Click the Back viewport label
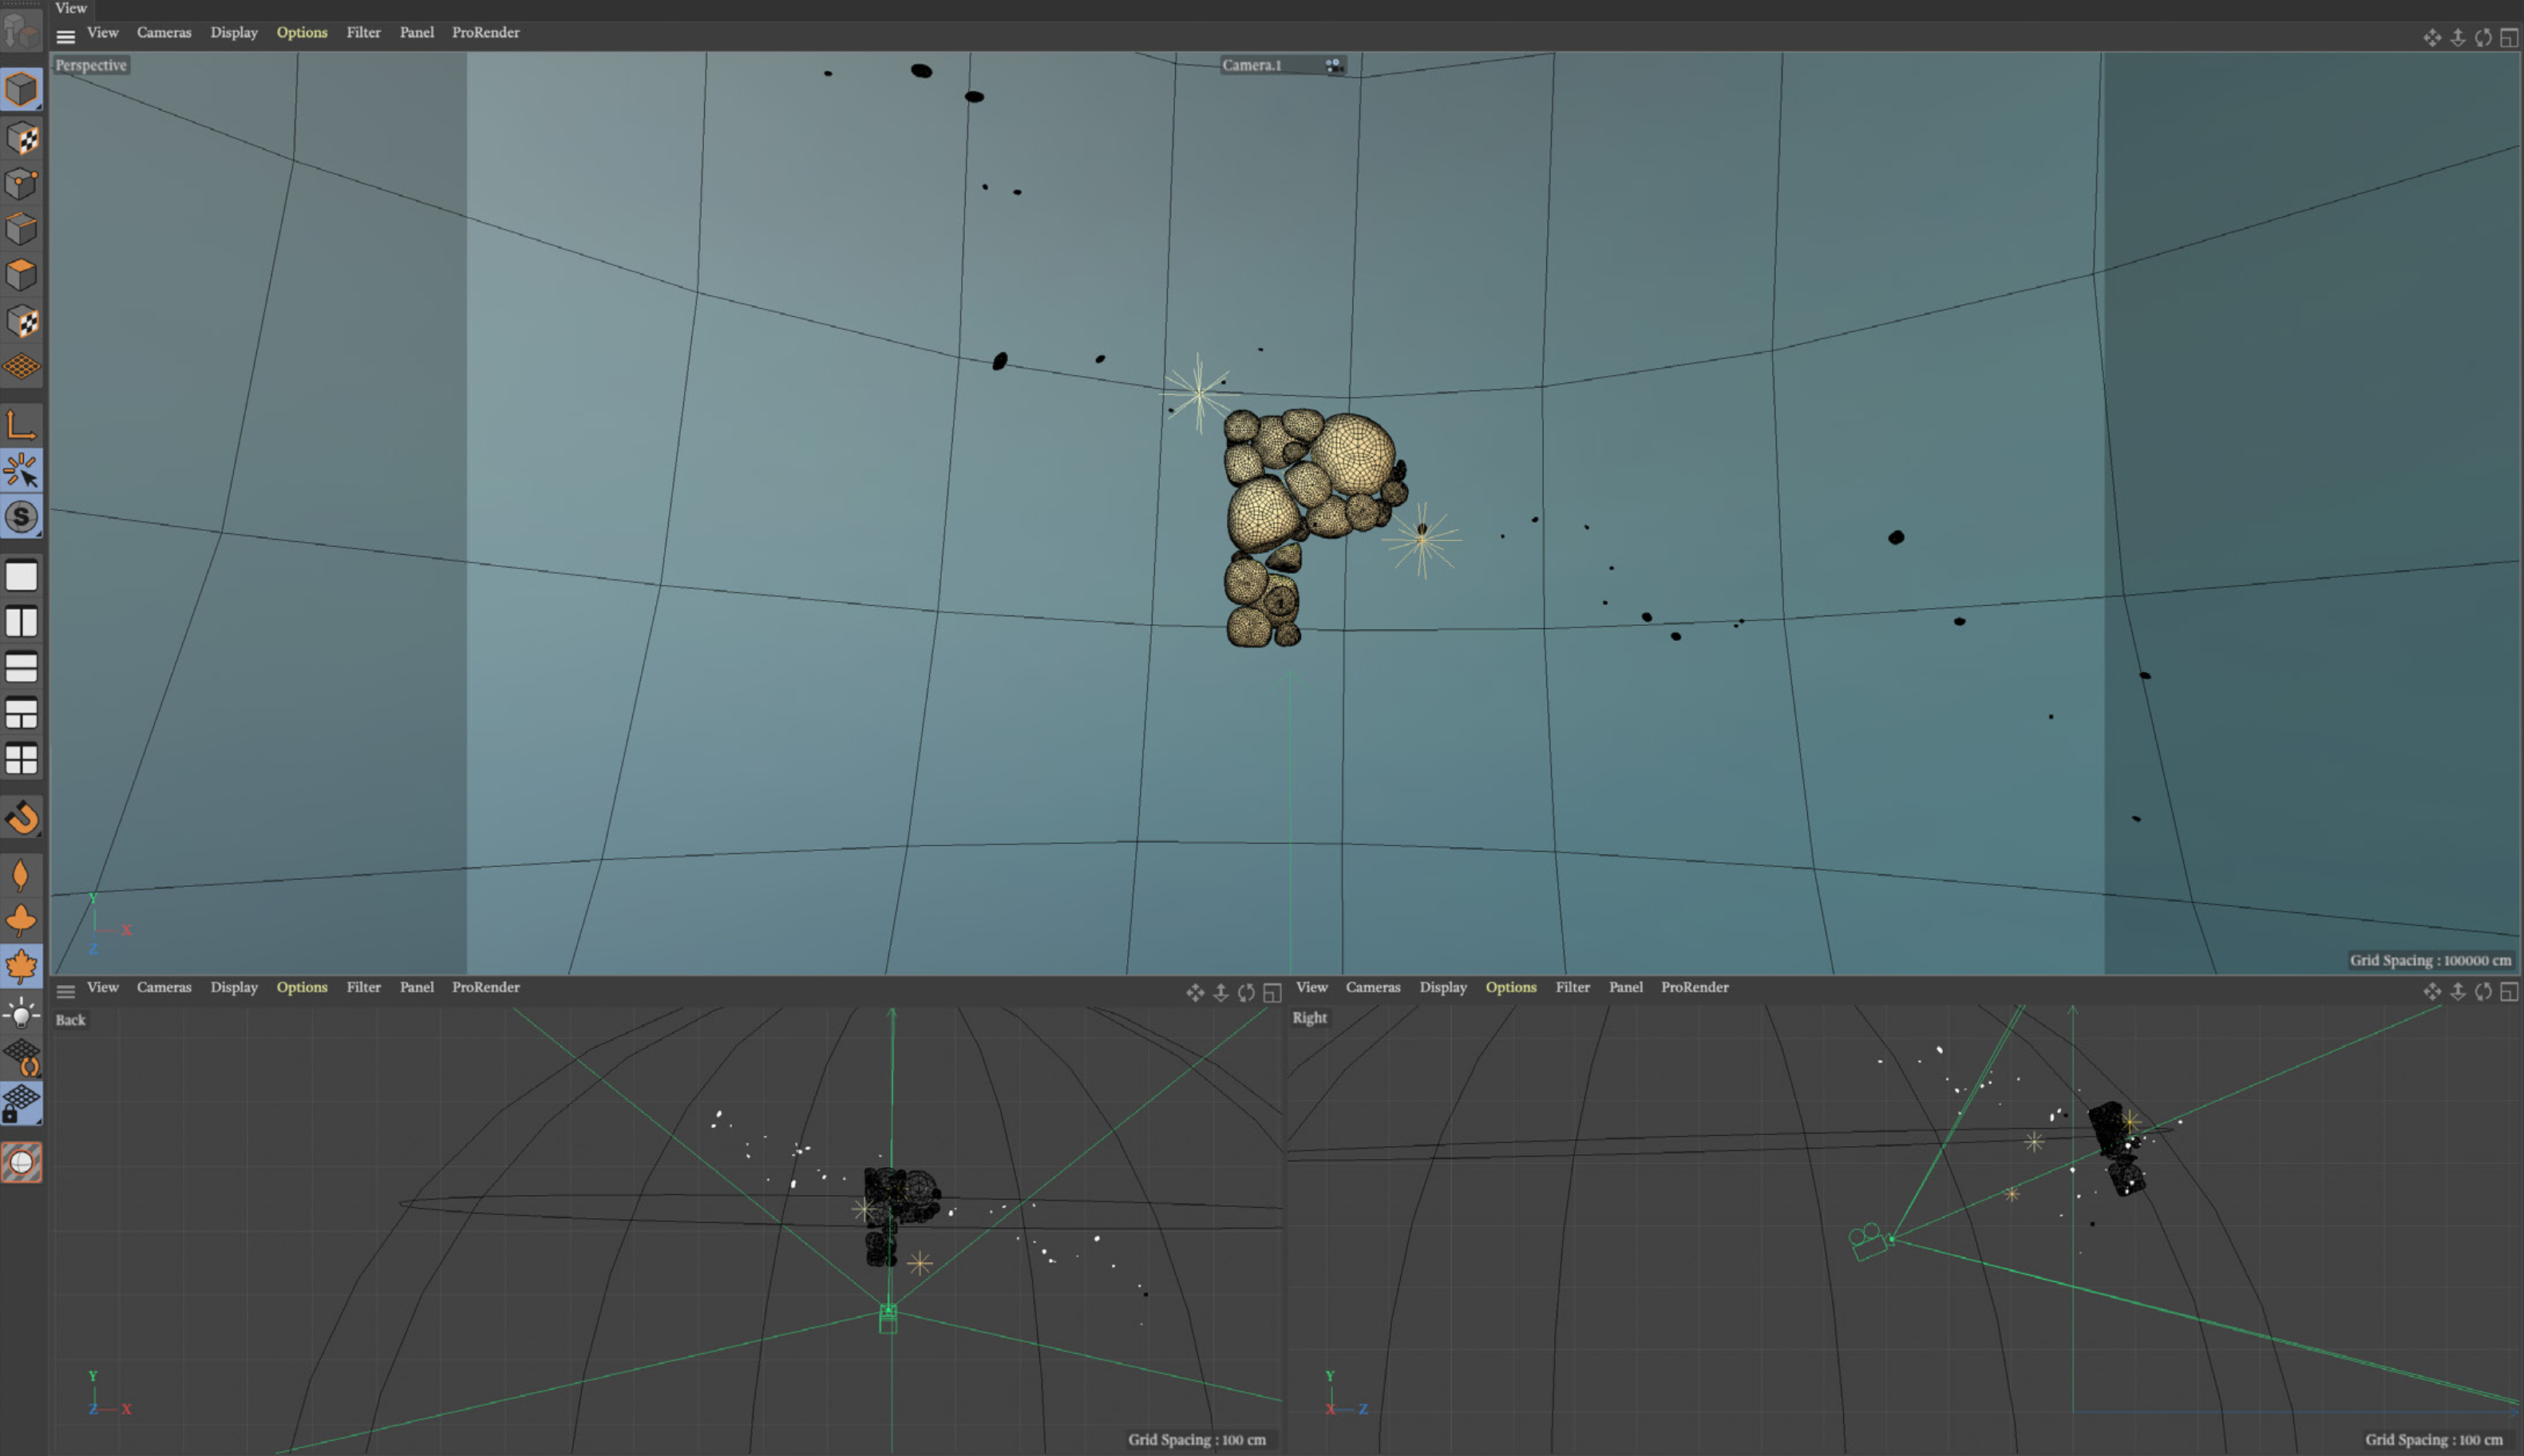This screenshot has width=2524, height=1456. 70,1020
